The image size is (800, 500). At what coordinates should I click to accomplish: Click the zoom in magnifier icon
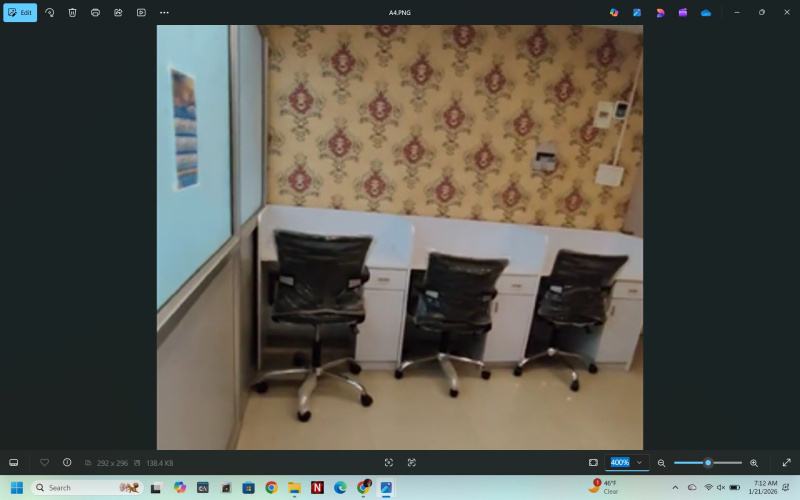click(x=754, y=463)
